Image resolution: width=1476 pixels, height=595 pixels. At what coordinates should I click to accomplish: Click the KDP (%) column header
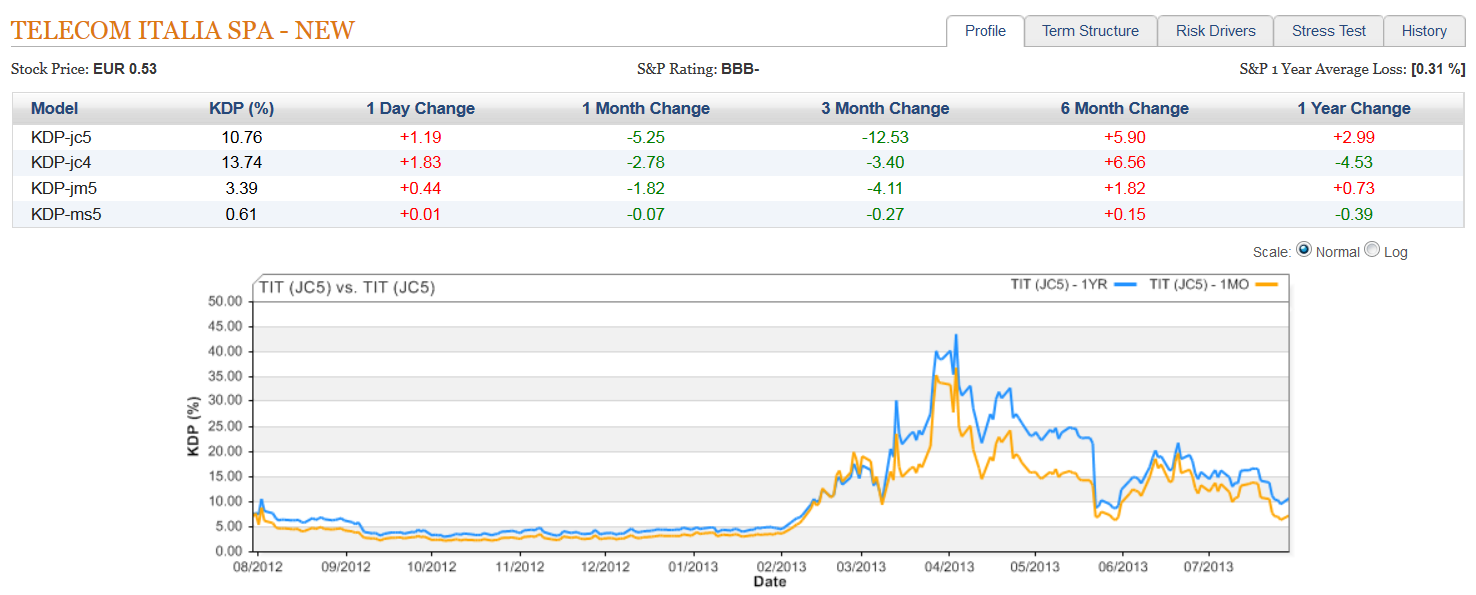241,108
